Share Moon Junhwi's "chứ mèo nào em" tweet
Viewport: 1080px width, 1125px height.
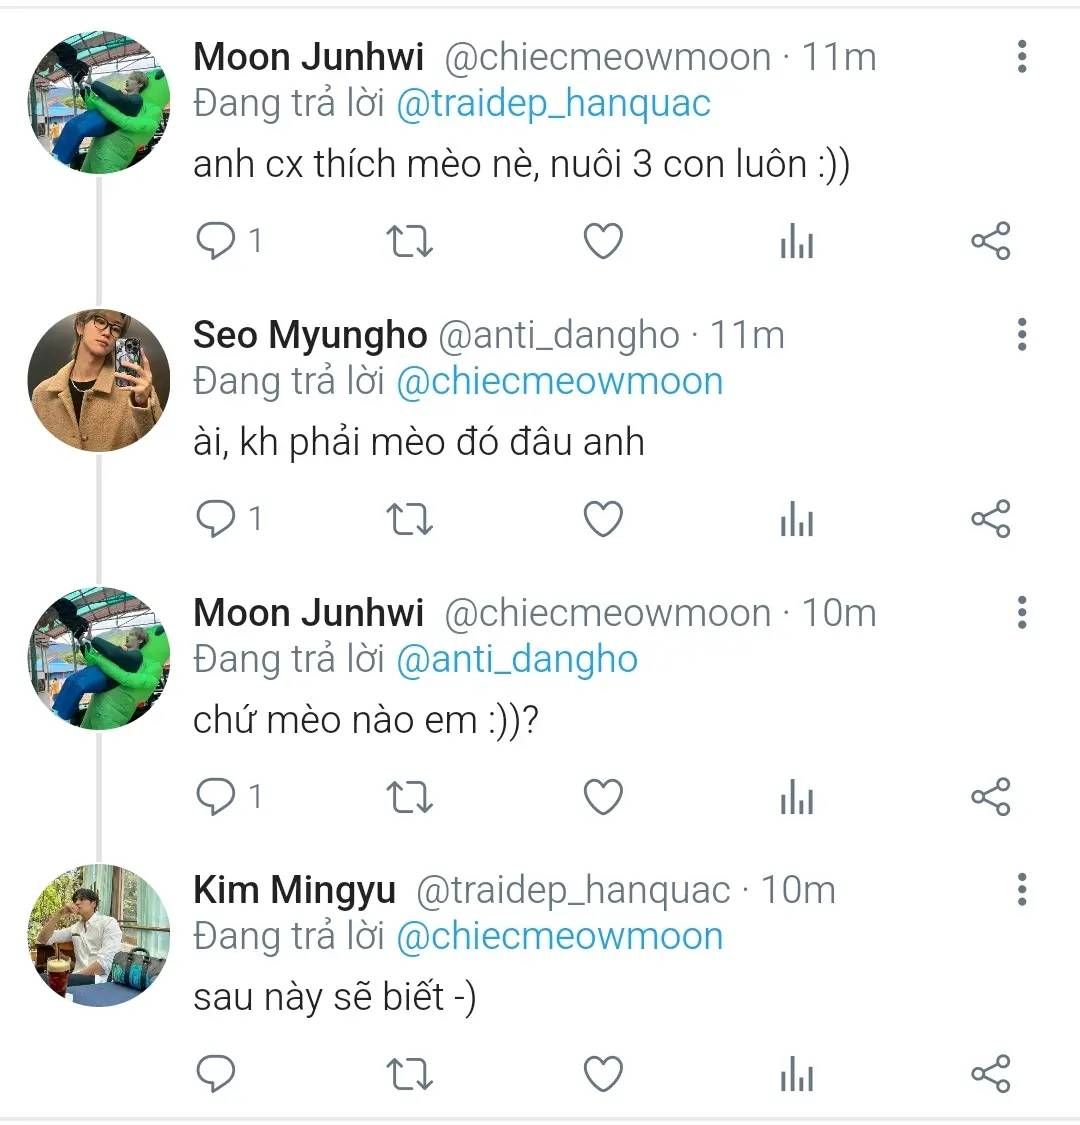click(x=990, y=797)
